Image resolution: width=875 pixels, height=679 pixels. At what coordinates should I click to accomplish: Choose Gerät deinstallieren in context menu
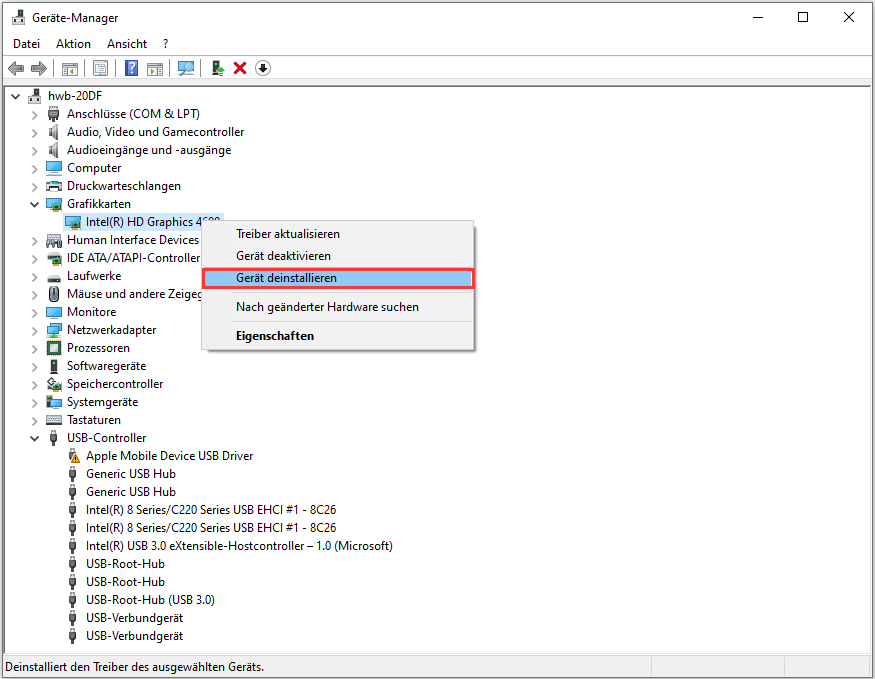point(338,278)
